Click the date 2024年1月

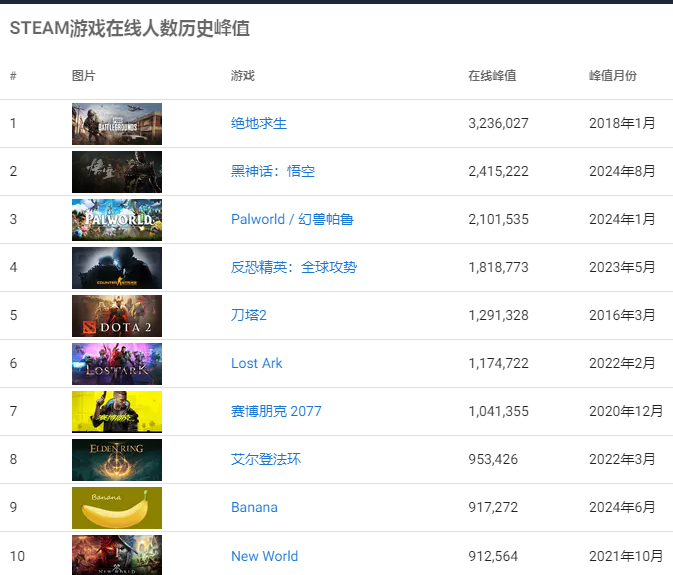pyautogui.click(x=622, y=219)
